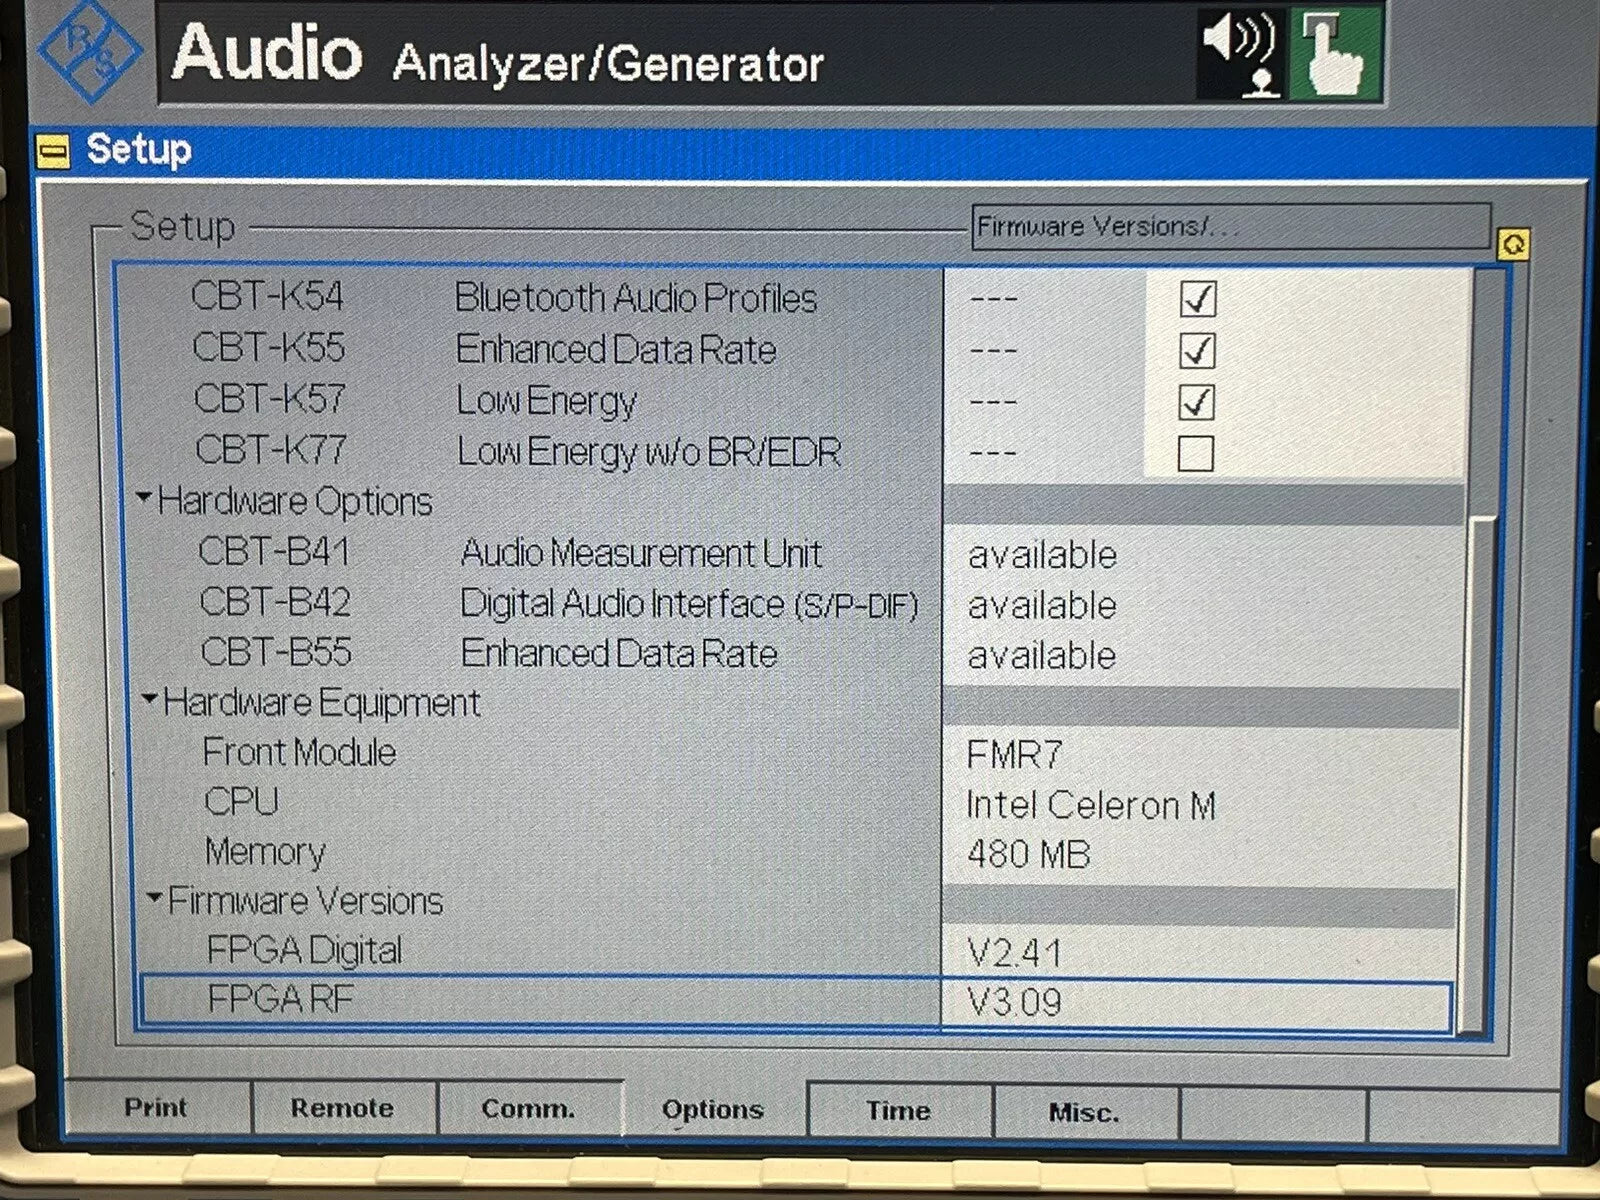Switch to the Misc. tab

point(1085,1112)
